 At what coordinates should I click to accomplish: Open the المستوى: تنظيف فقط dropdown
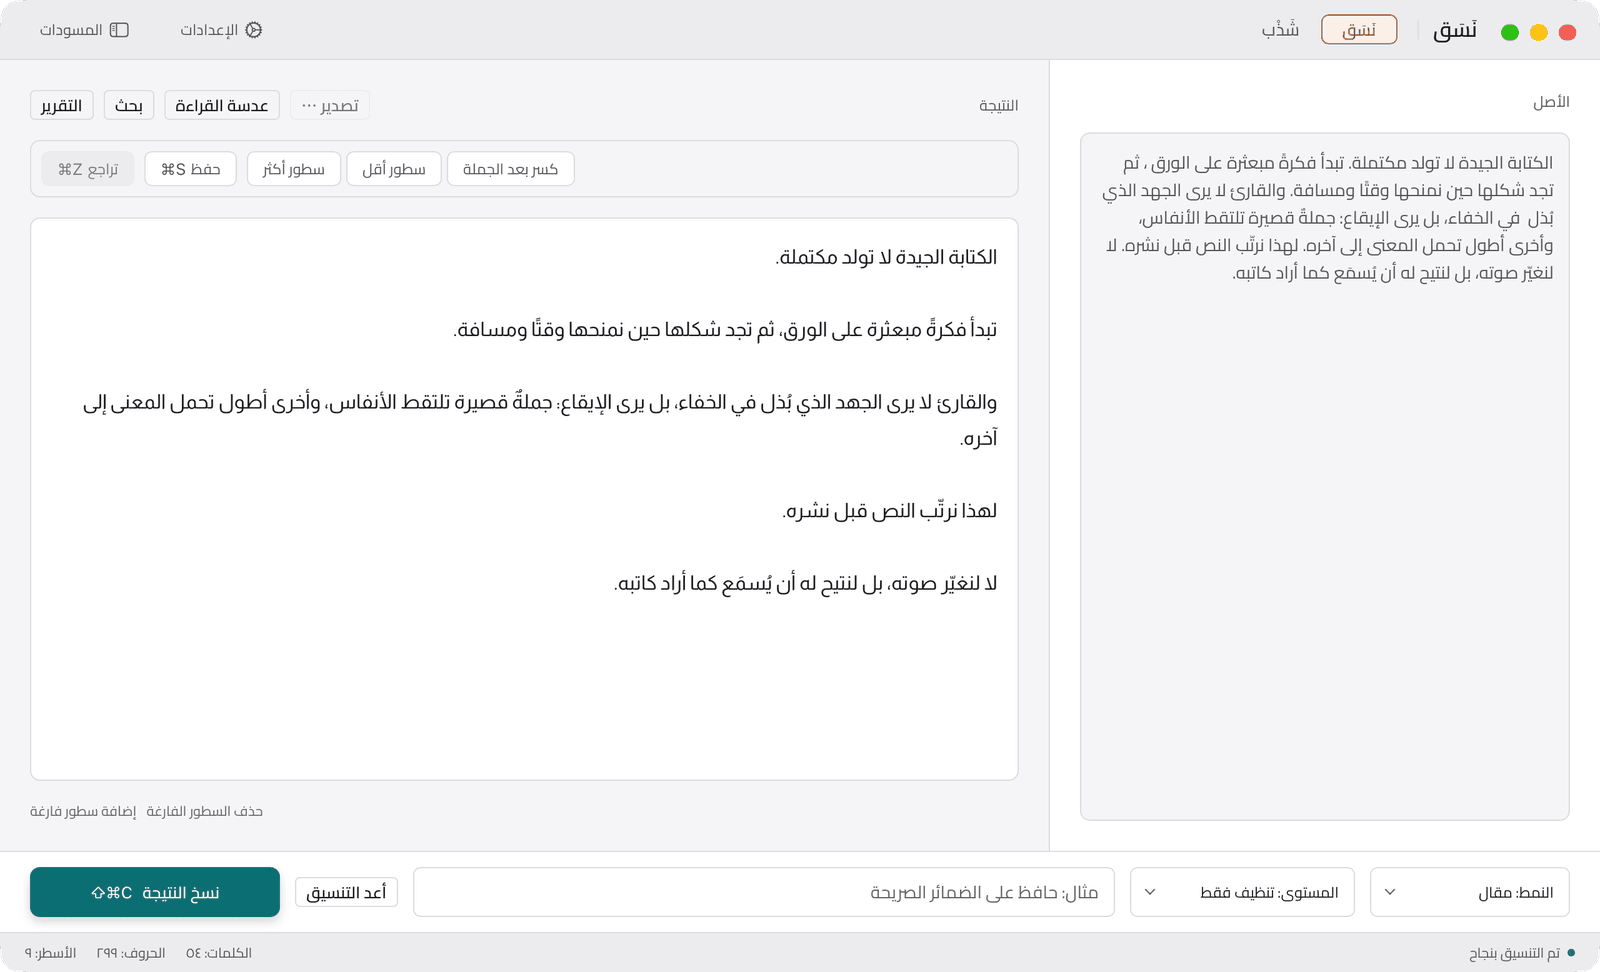tap(1242, 892)
